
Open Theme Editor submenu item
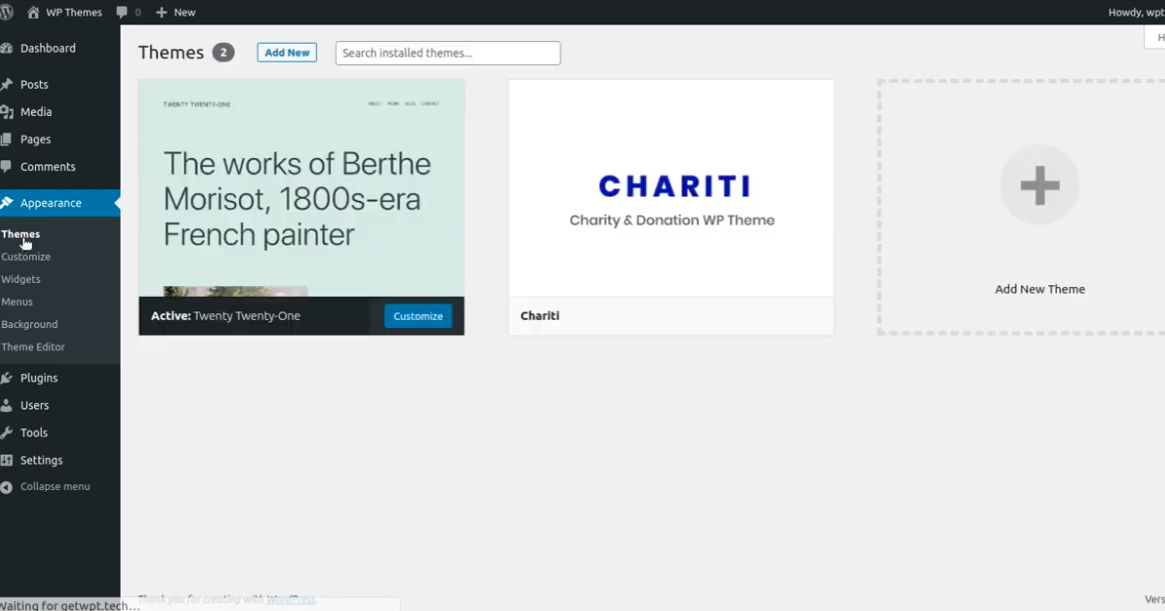click(33, 347)
